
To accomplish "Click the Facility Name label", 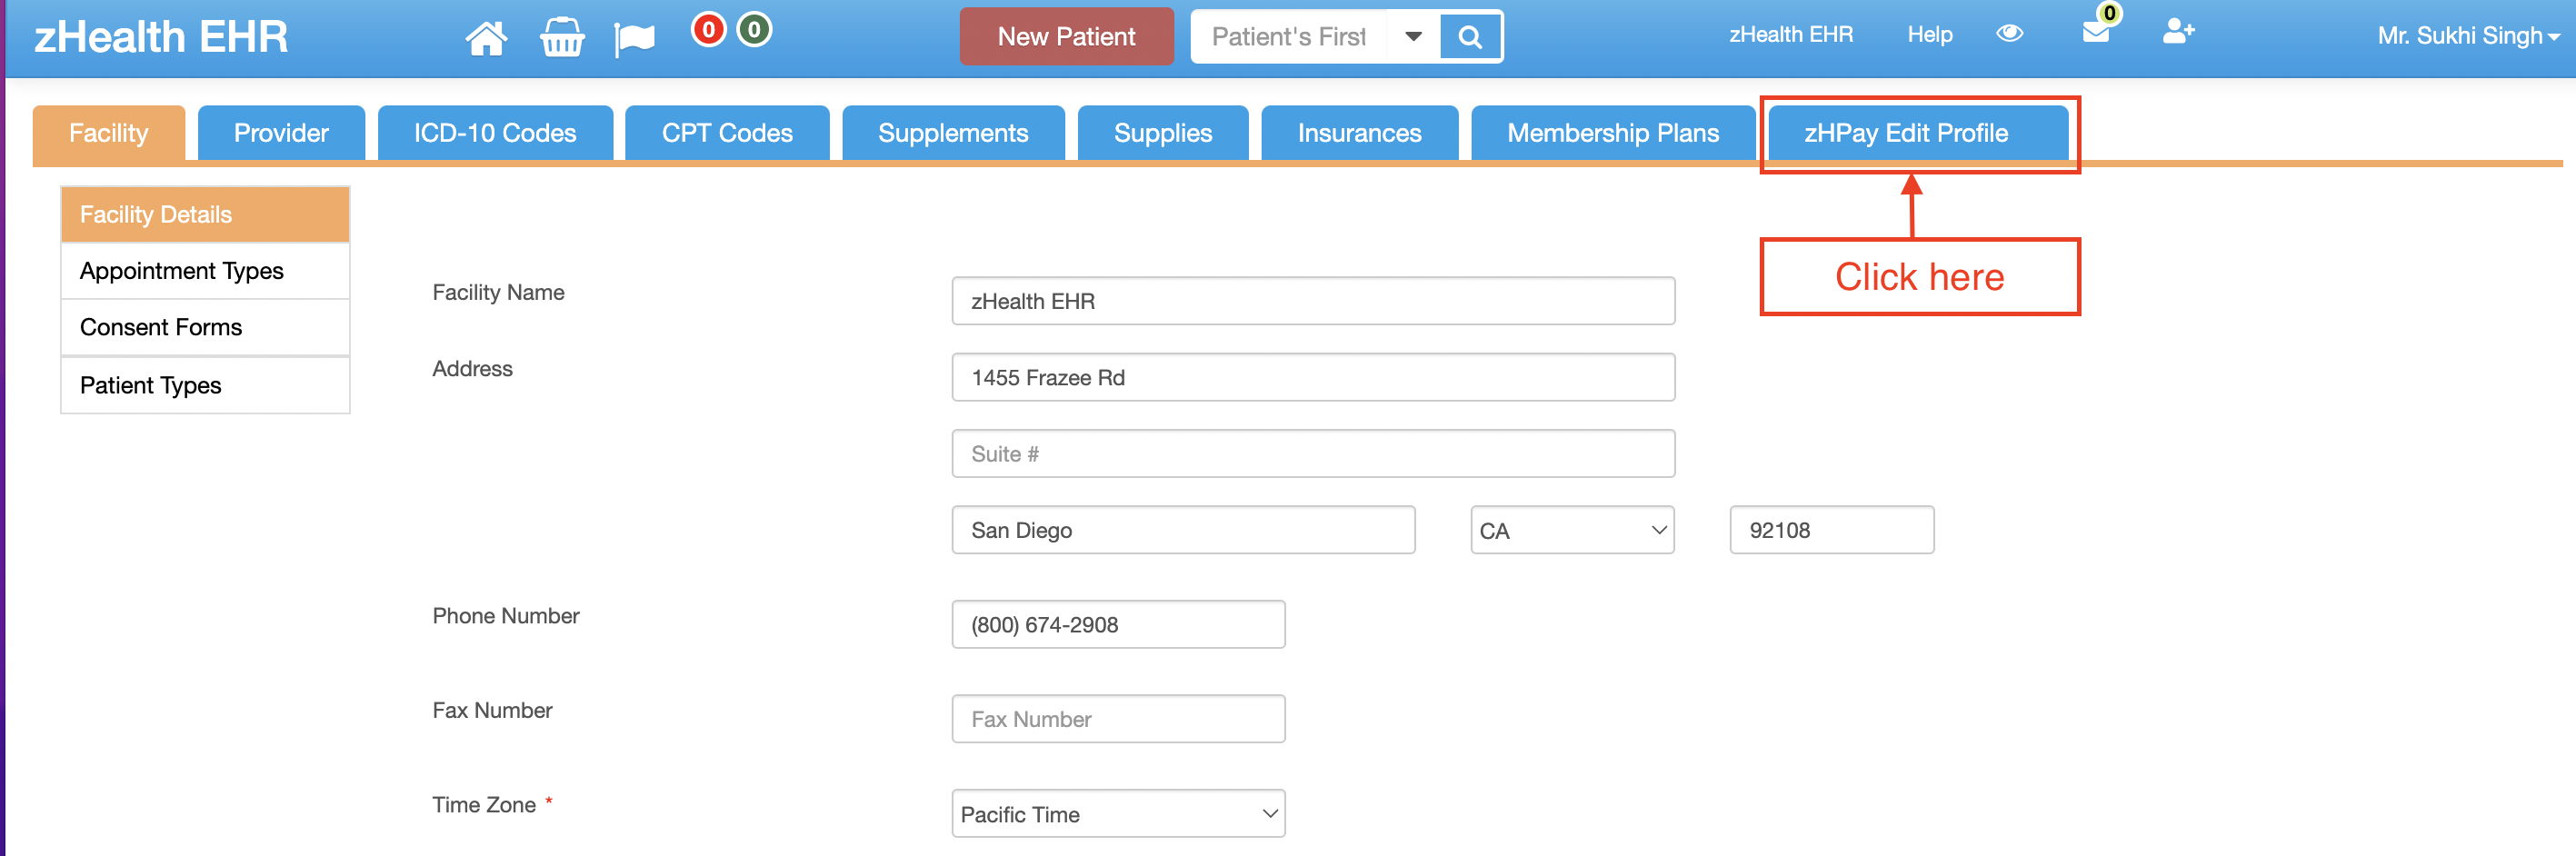I will click(x=498, y=292).
